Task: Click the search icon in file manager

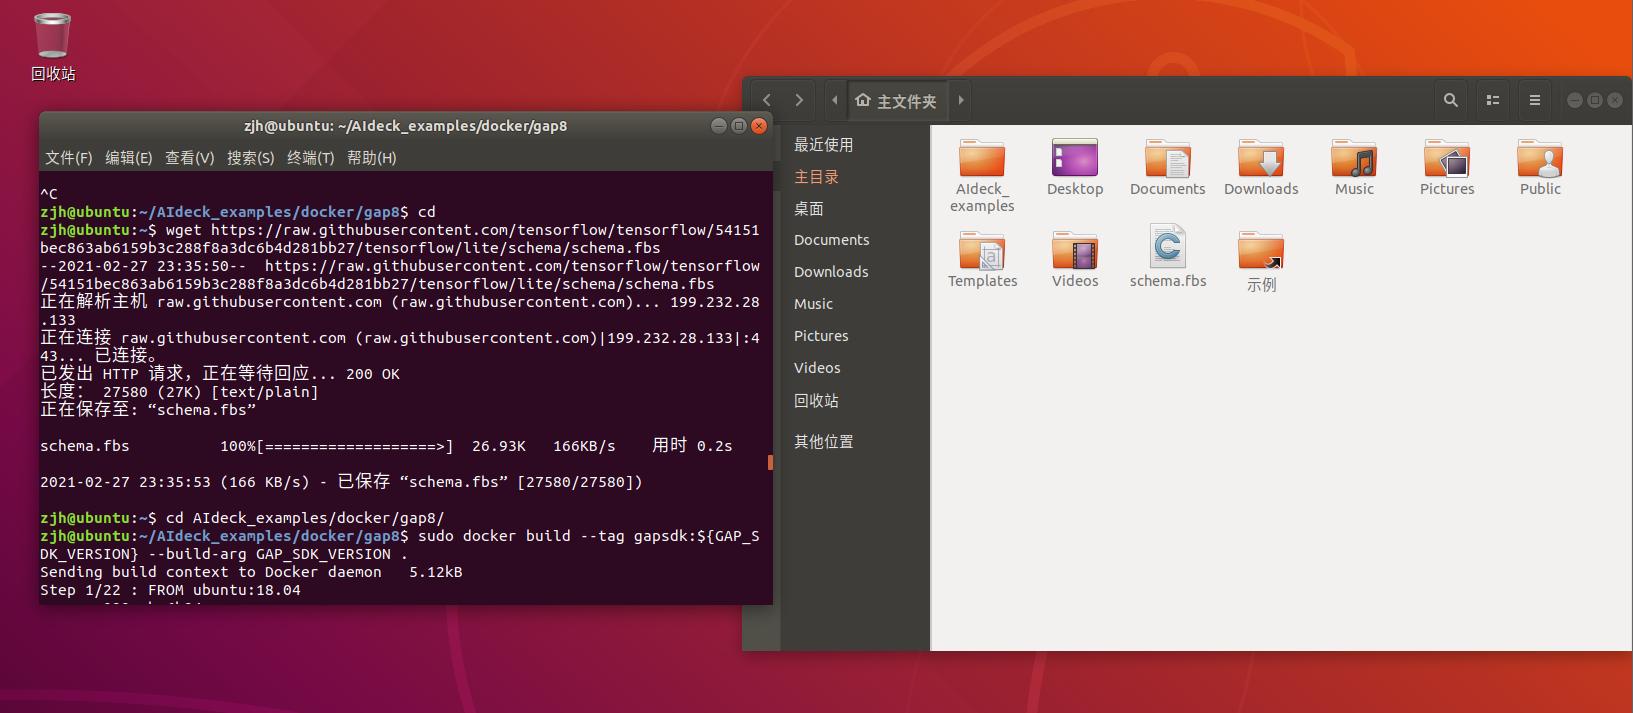Action: pyautogui.click(x=1451, y=100)
